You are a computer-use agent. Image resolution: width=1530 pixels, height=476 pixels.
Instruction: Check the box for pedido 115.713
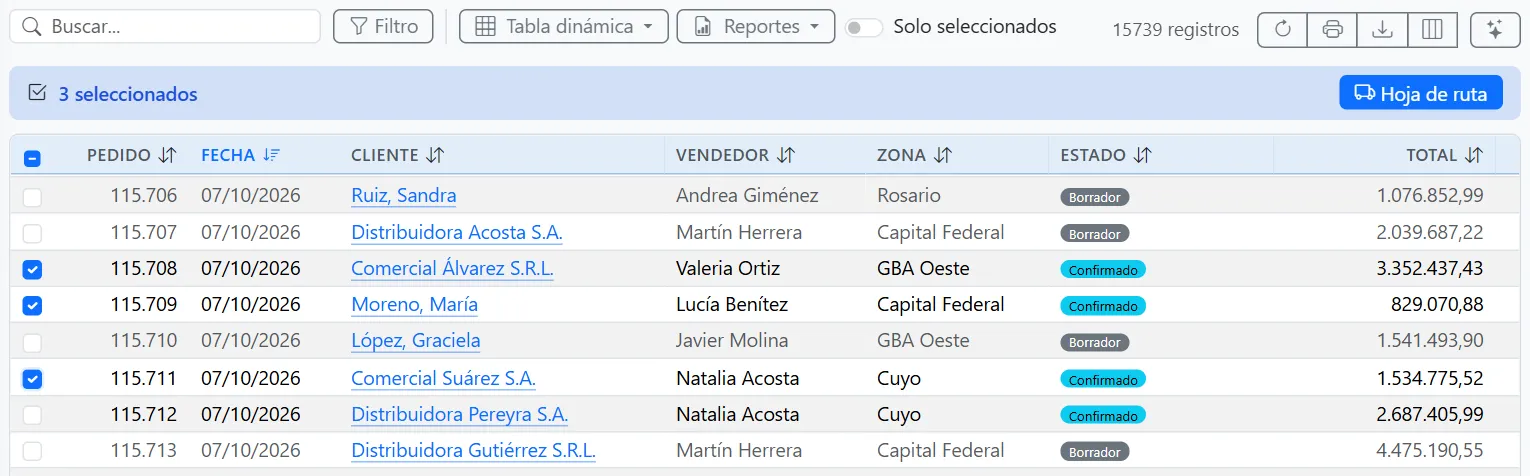pos(32,451)
